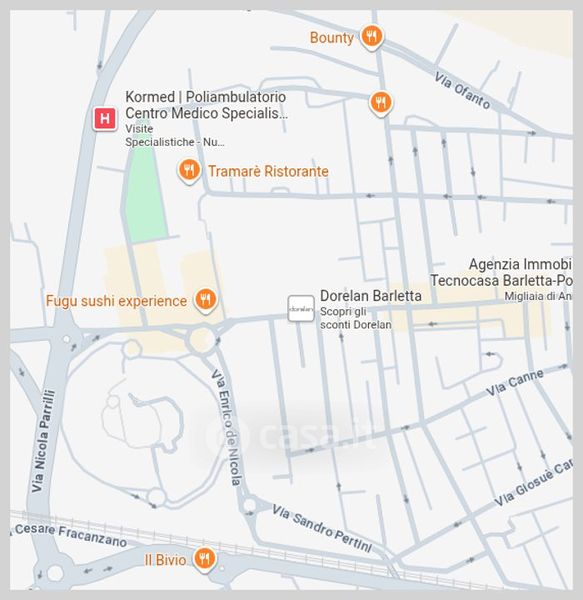Click the Via Sandro Pertini street label

click(x=322, y=528)
